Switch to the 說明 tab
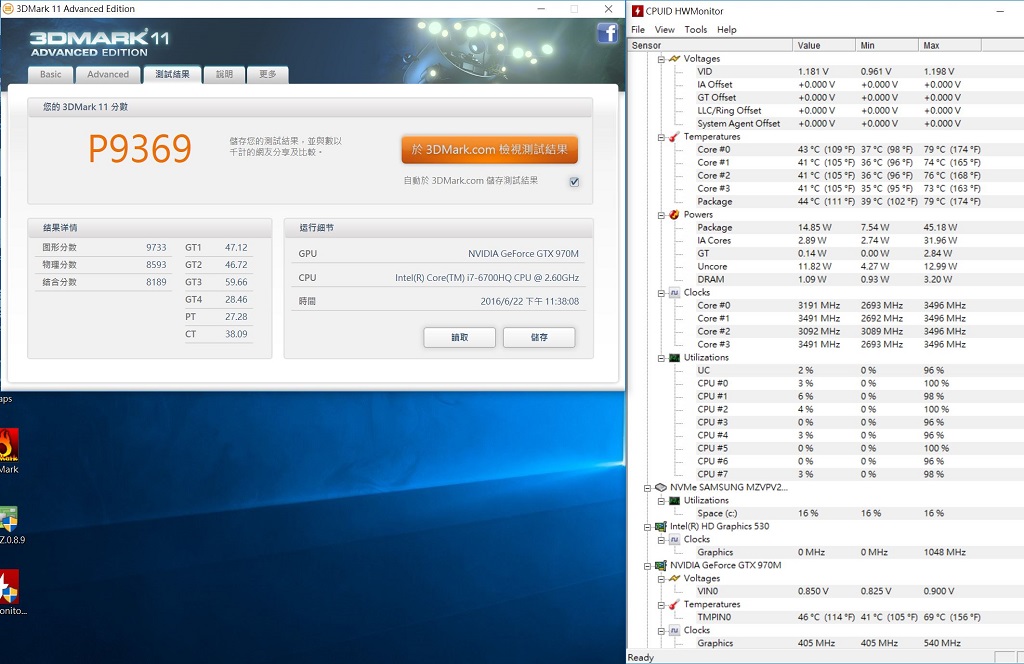Image resolution: width=1024 pixels, height=664 pixels. [224, 74]
